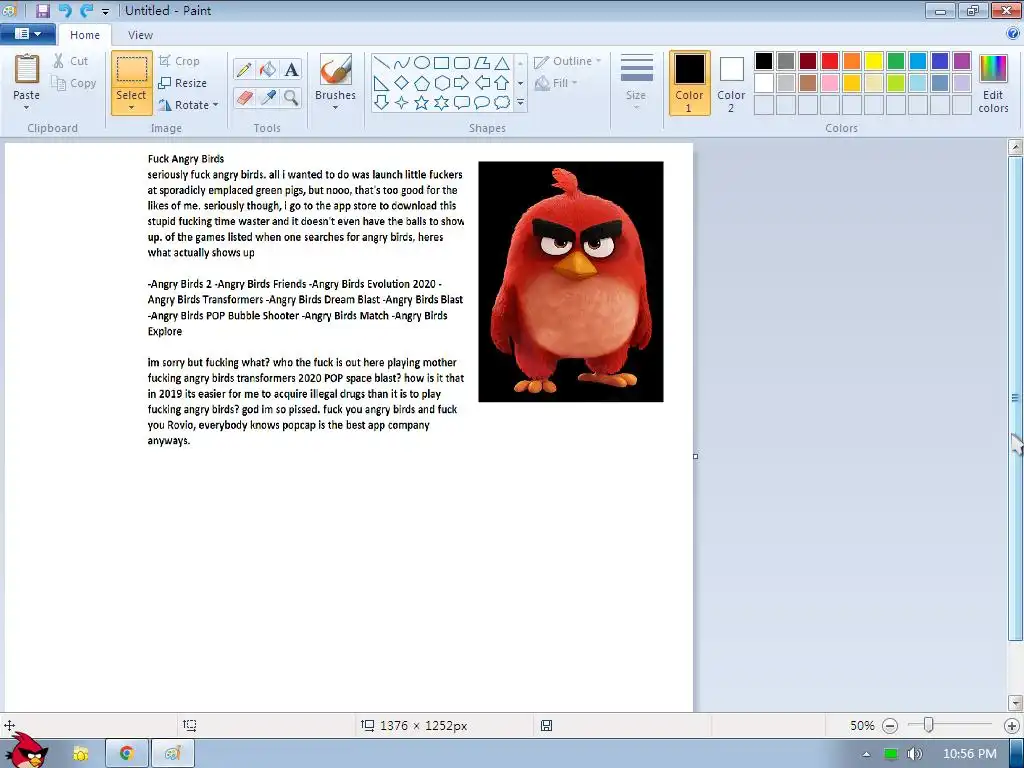1024x768 pixels.
Task: Choose the orange color swatch
Action: pos(852,61)
